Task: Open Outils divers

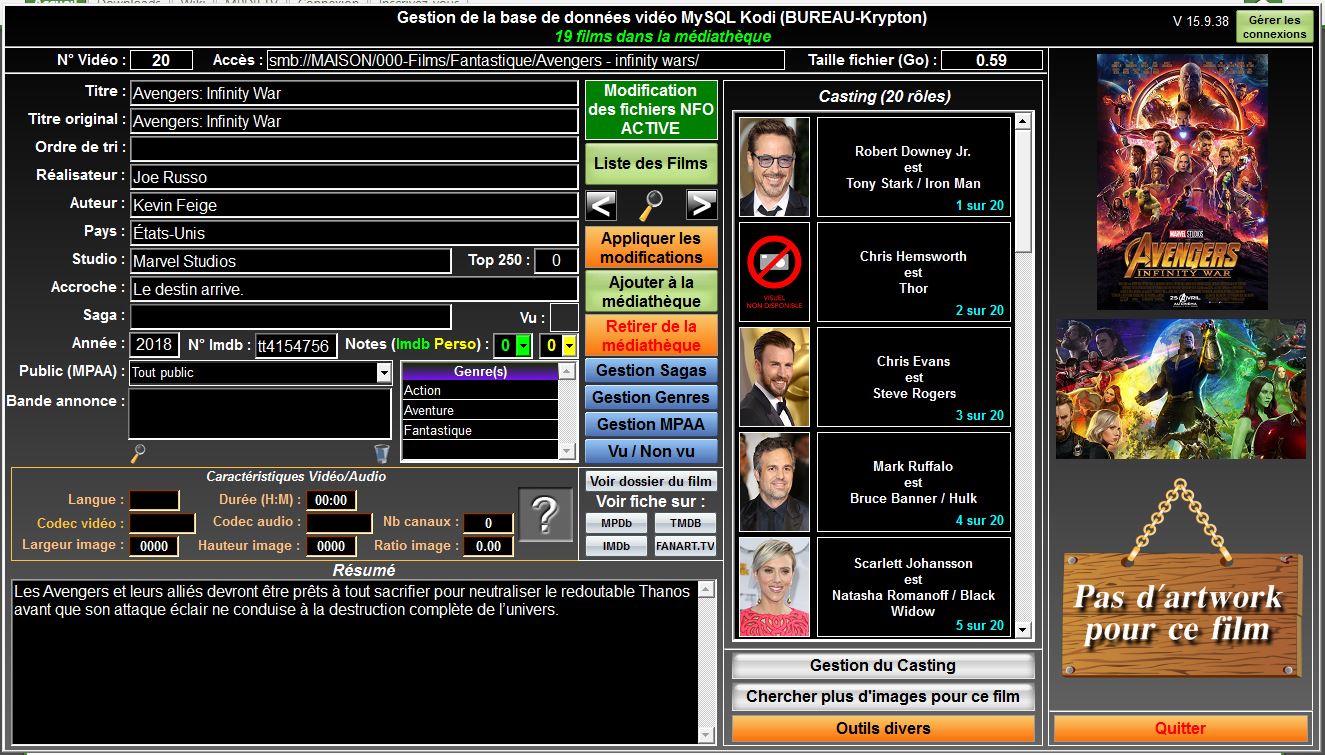Action: coord(883,728)
